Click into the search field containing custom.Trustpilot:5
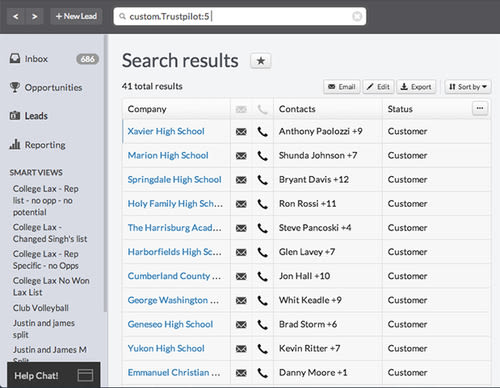This screenshot has width=500, height=388. 240,16
